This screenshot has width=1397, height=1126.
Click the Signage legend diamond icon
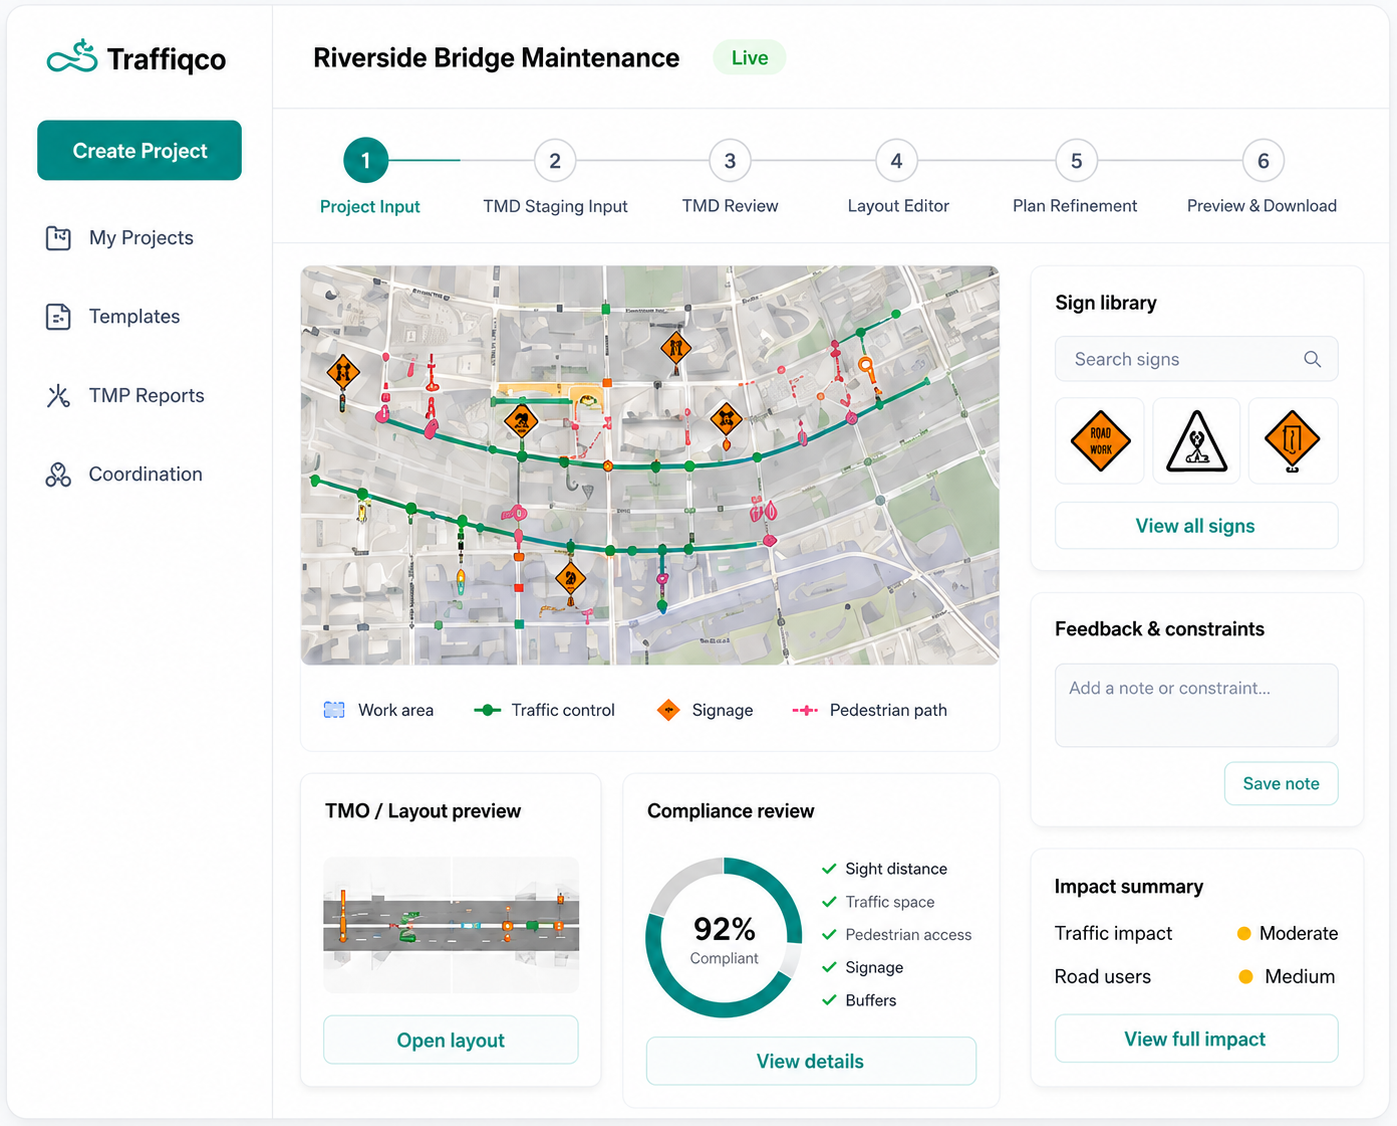pos(668,710)
